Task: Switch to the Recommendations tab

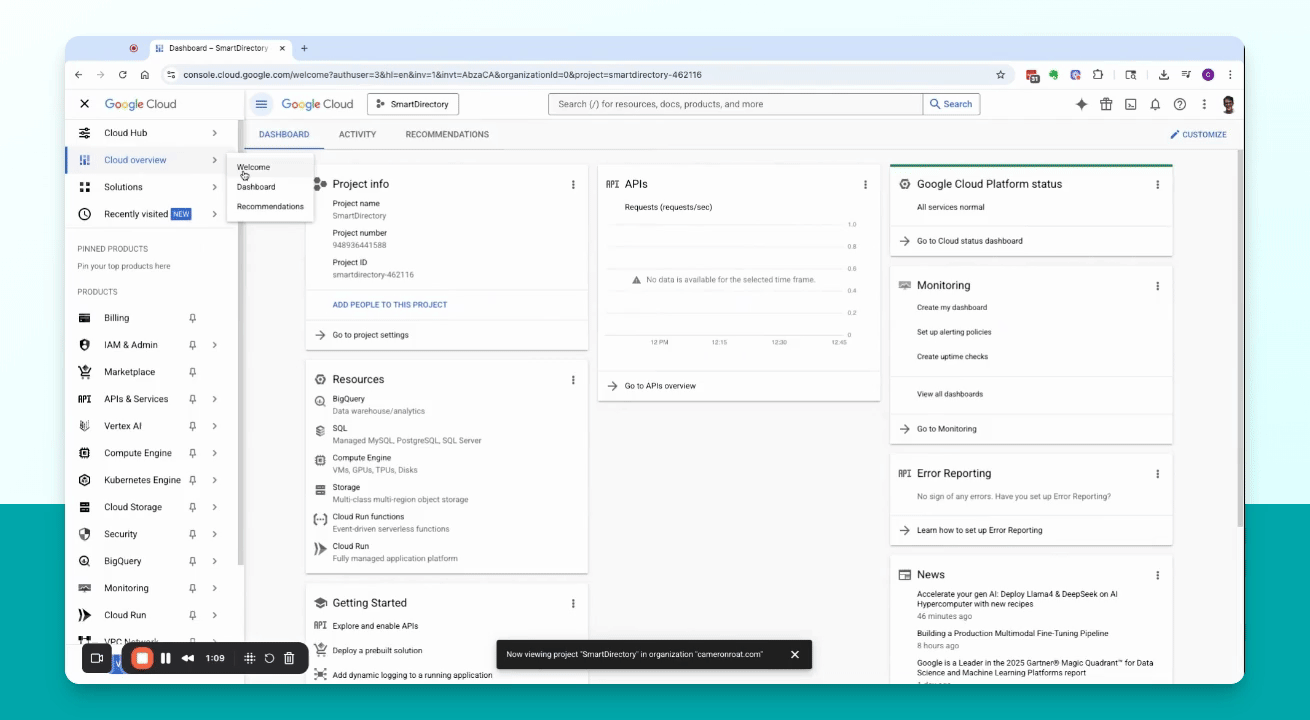Action: point(447,135)
